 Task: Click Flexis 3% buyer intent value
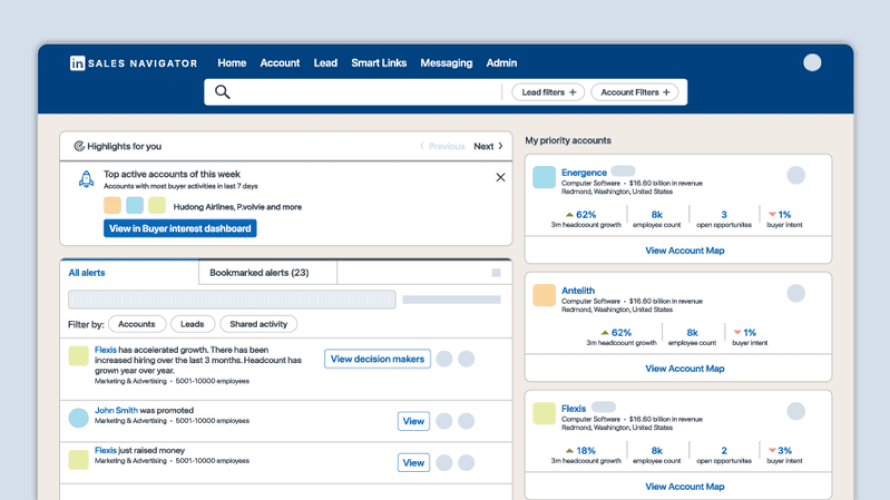pyautogui.click(x=784, y=451)
